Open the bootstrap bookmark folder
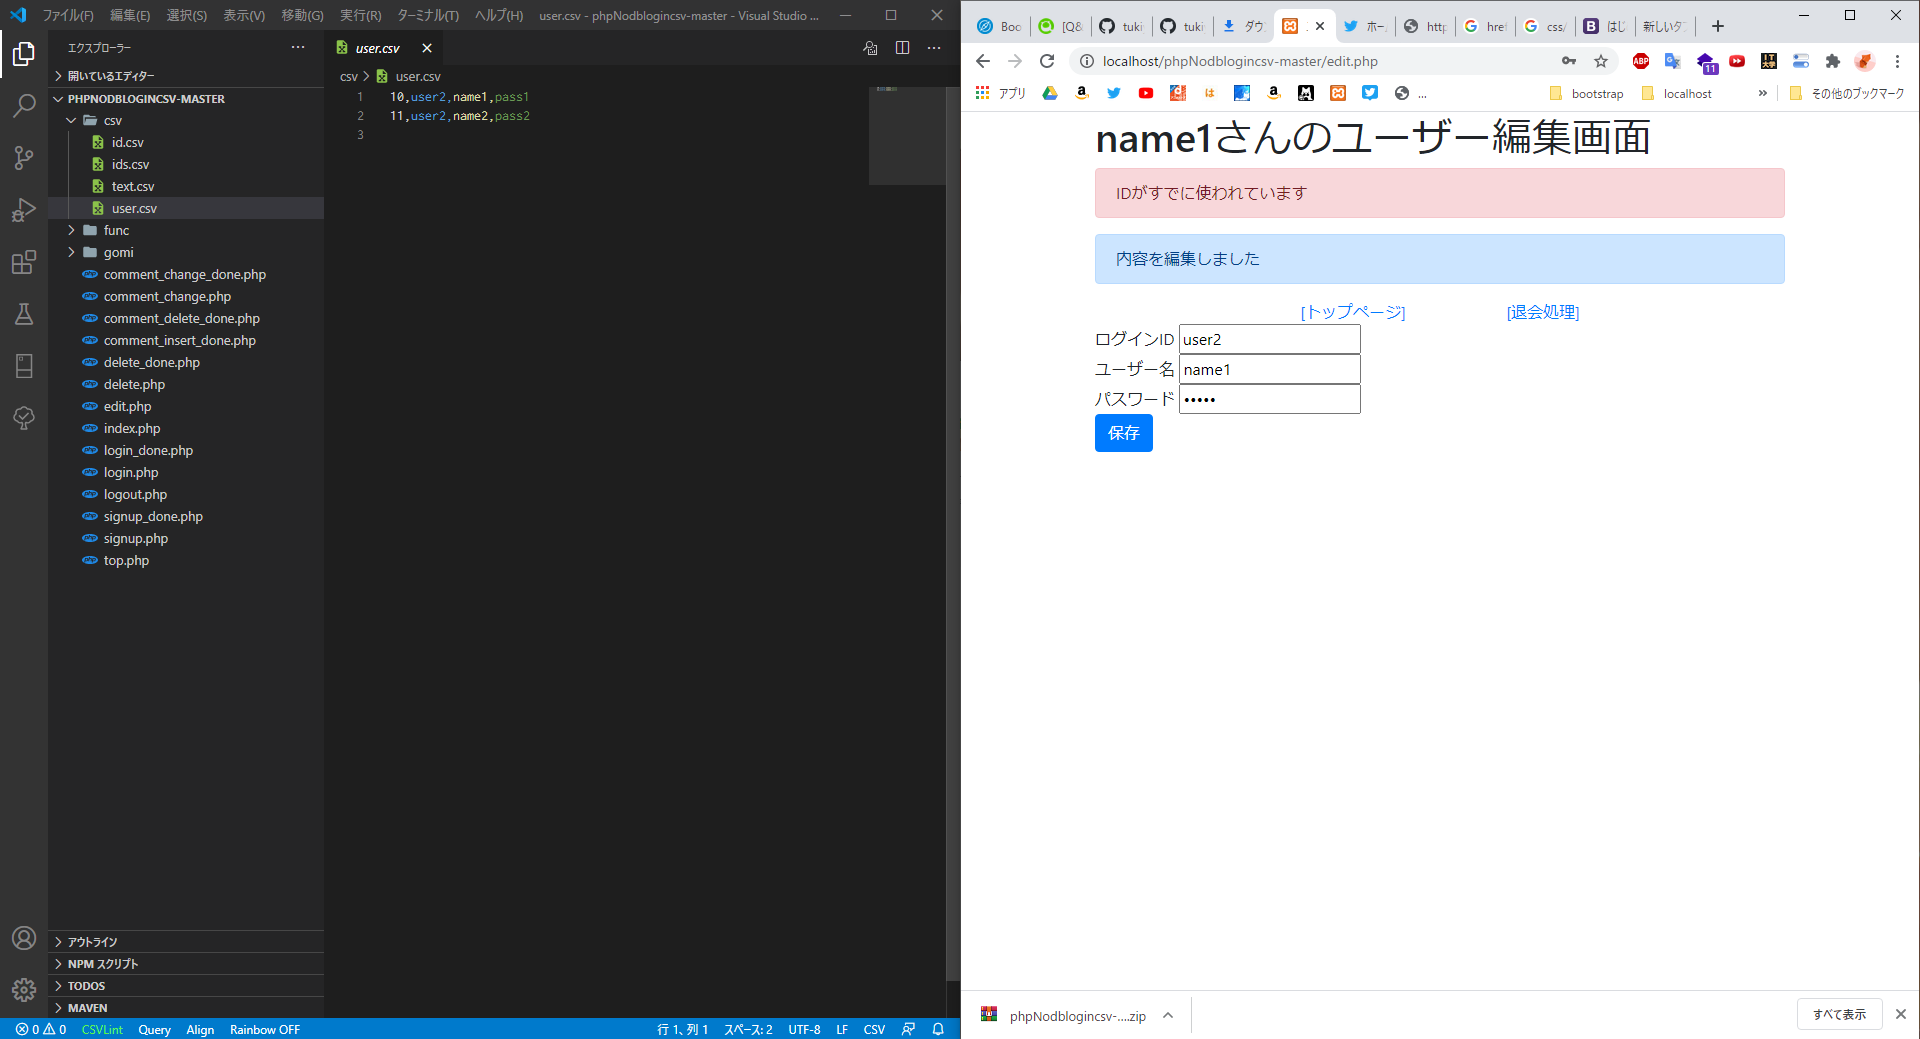 1586,93
